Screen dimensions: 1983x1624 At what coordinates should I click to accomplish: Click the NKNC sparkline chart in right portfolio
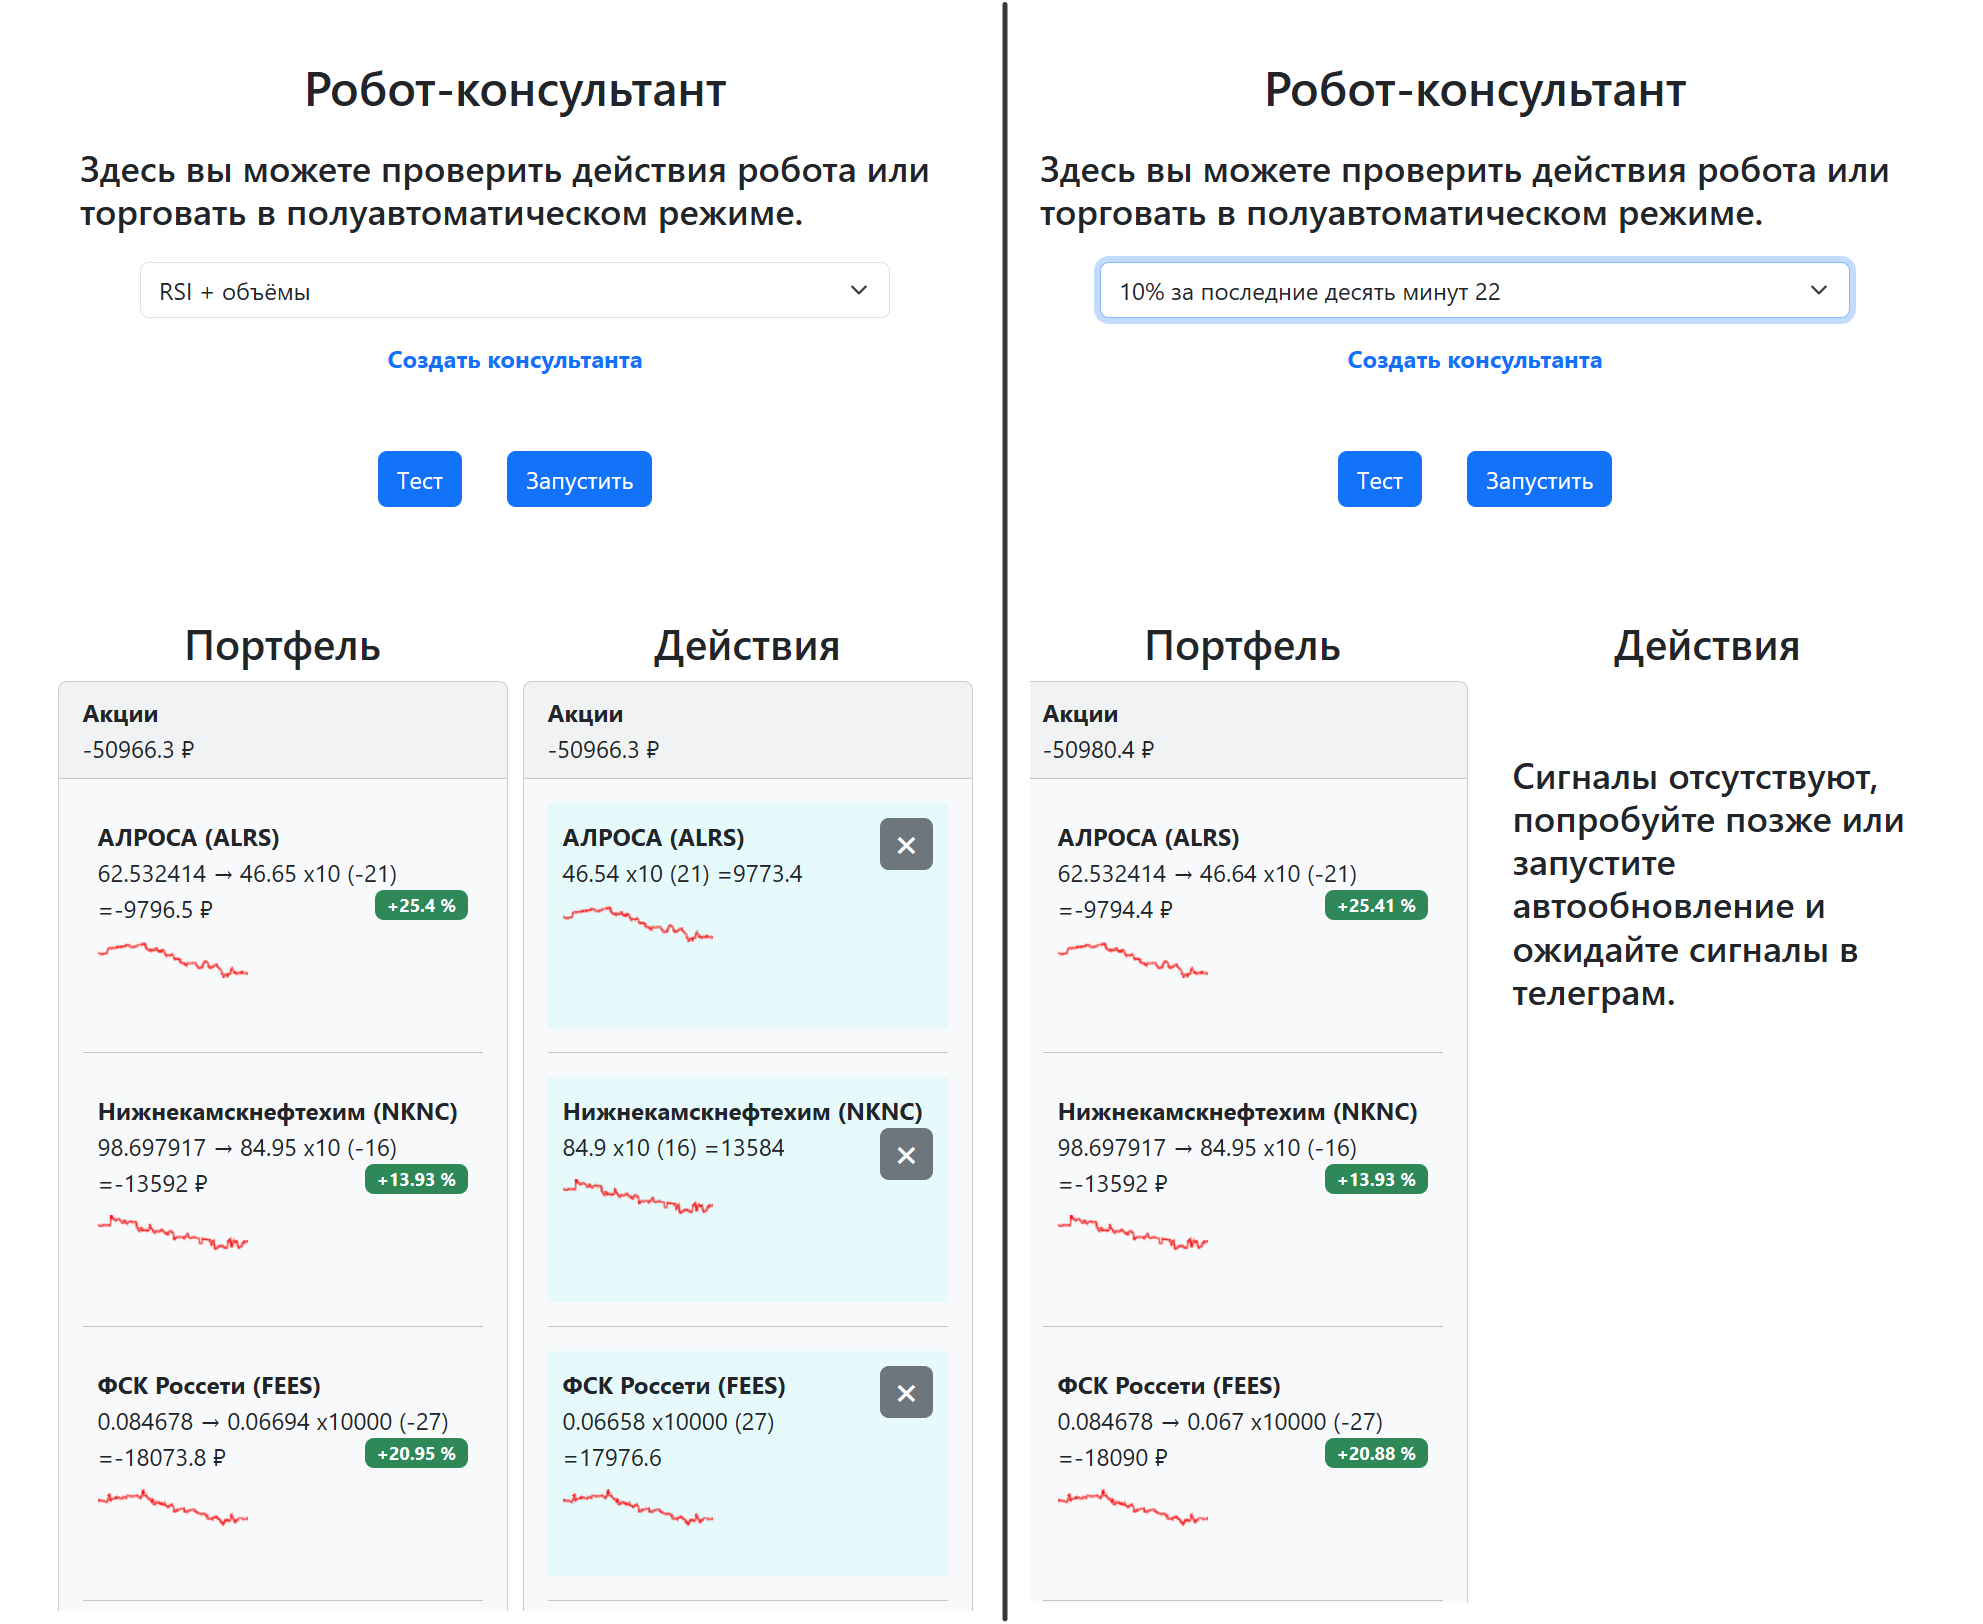pyautogui.click(x=1133, y=1233)
